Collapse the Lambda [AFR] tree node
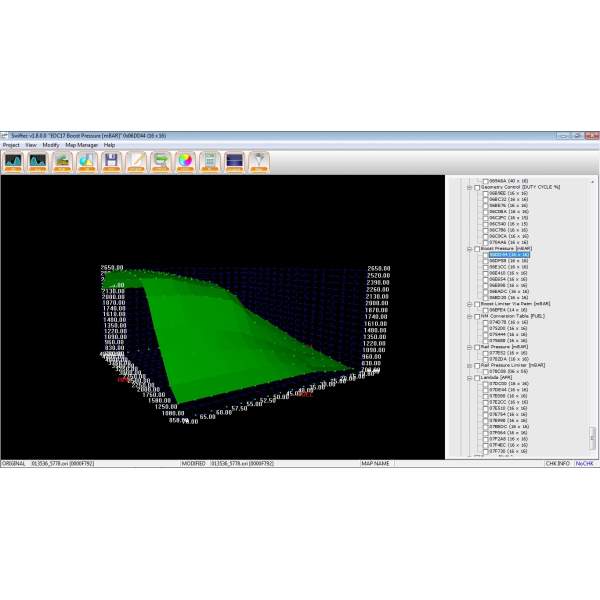The height and width of the screenshot is (600, 600). click(x=470, y=378)
